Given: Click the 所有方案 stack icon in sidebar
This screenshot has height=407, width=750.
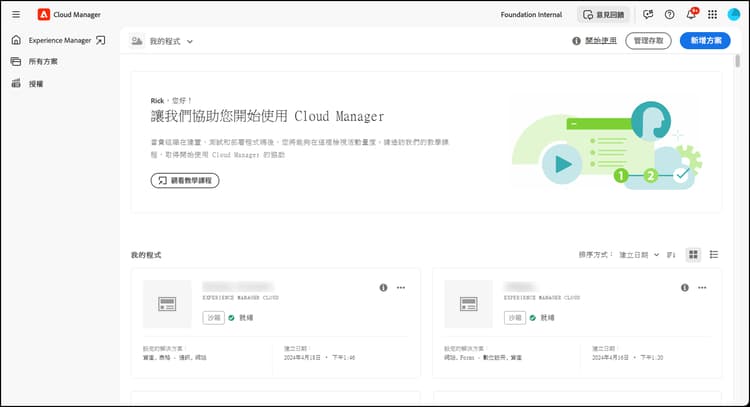Looking at the screenshot, I should tap(16, 61).
